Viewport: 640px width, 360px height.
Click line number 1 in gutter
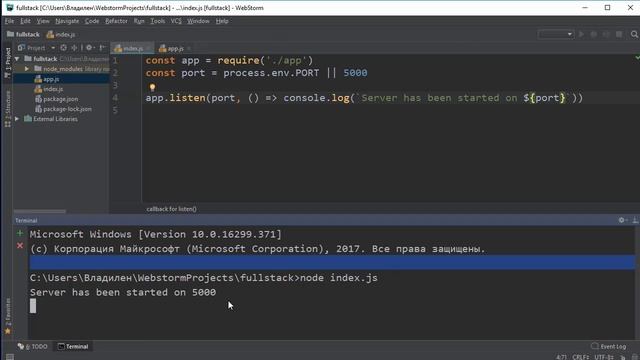[115, 60]
